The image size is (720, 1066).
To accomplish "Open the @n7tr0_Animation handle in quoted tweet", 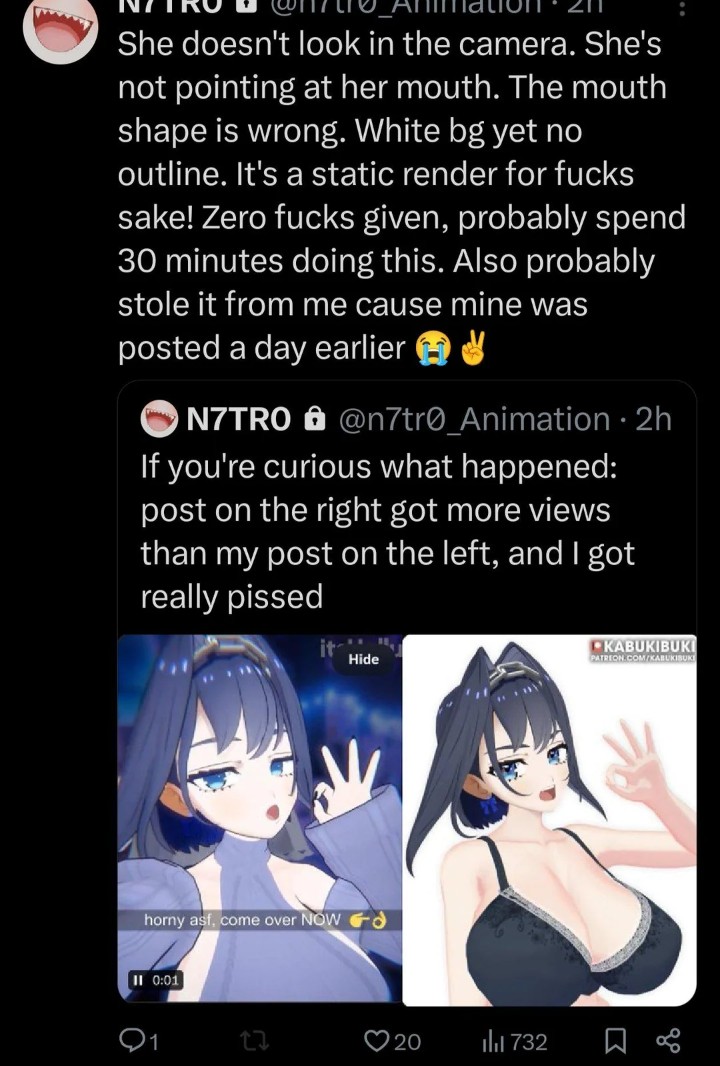I will click(474, 419).
